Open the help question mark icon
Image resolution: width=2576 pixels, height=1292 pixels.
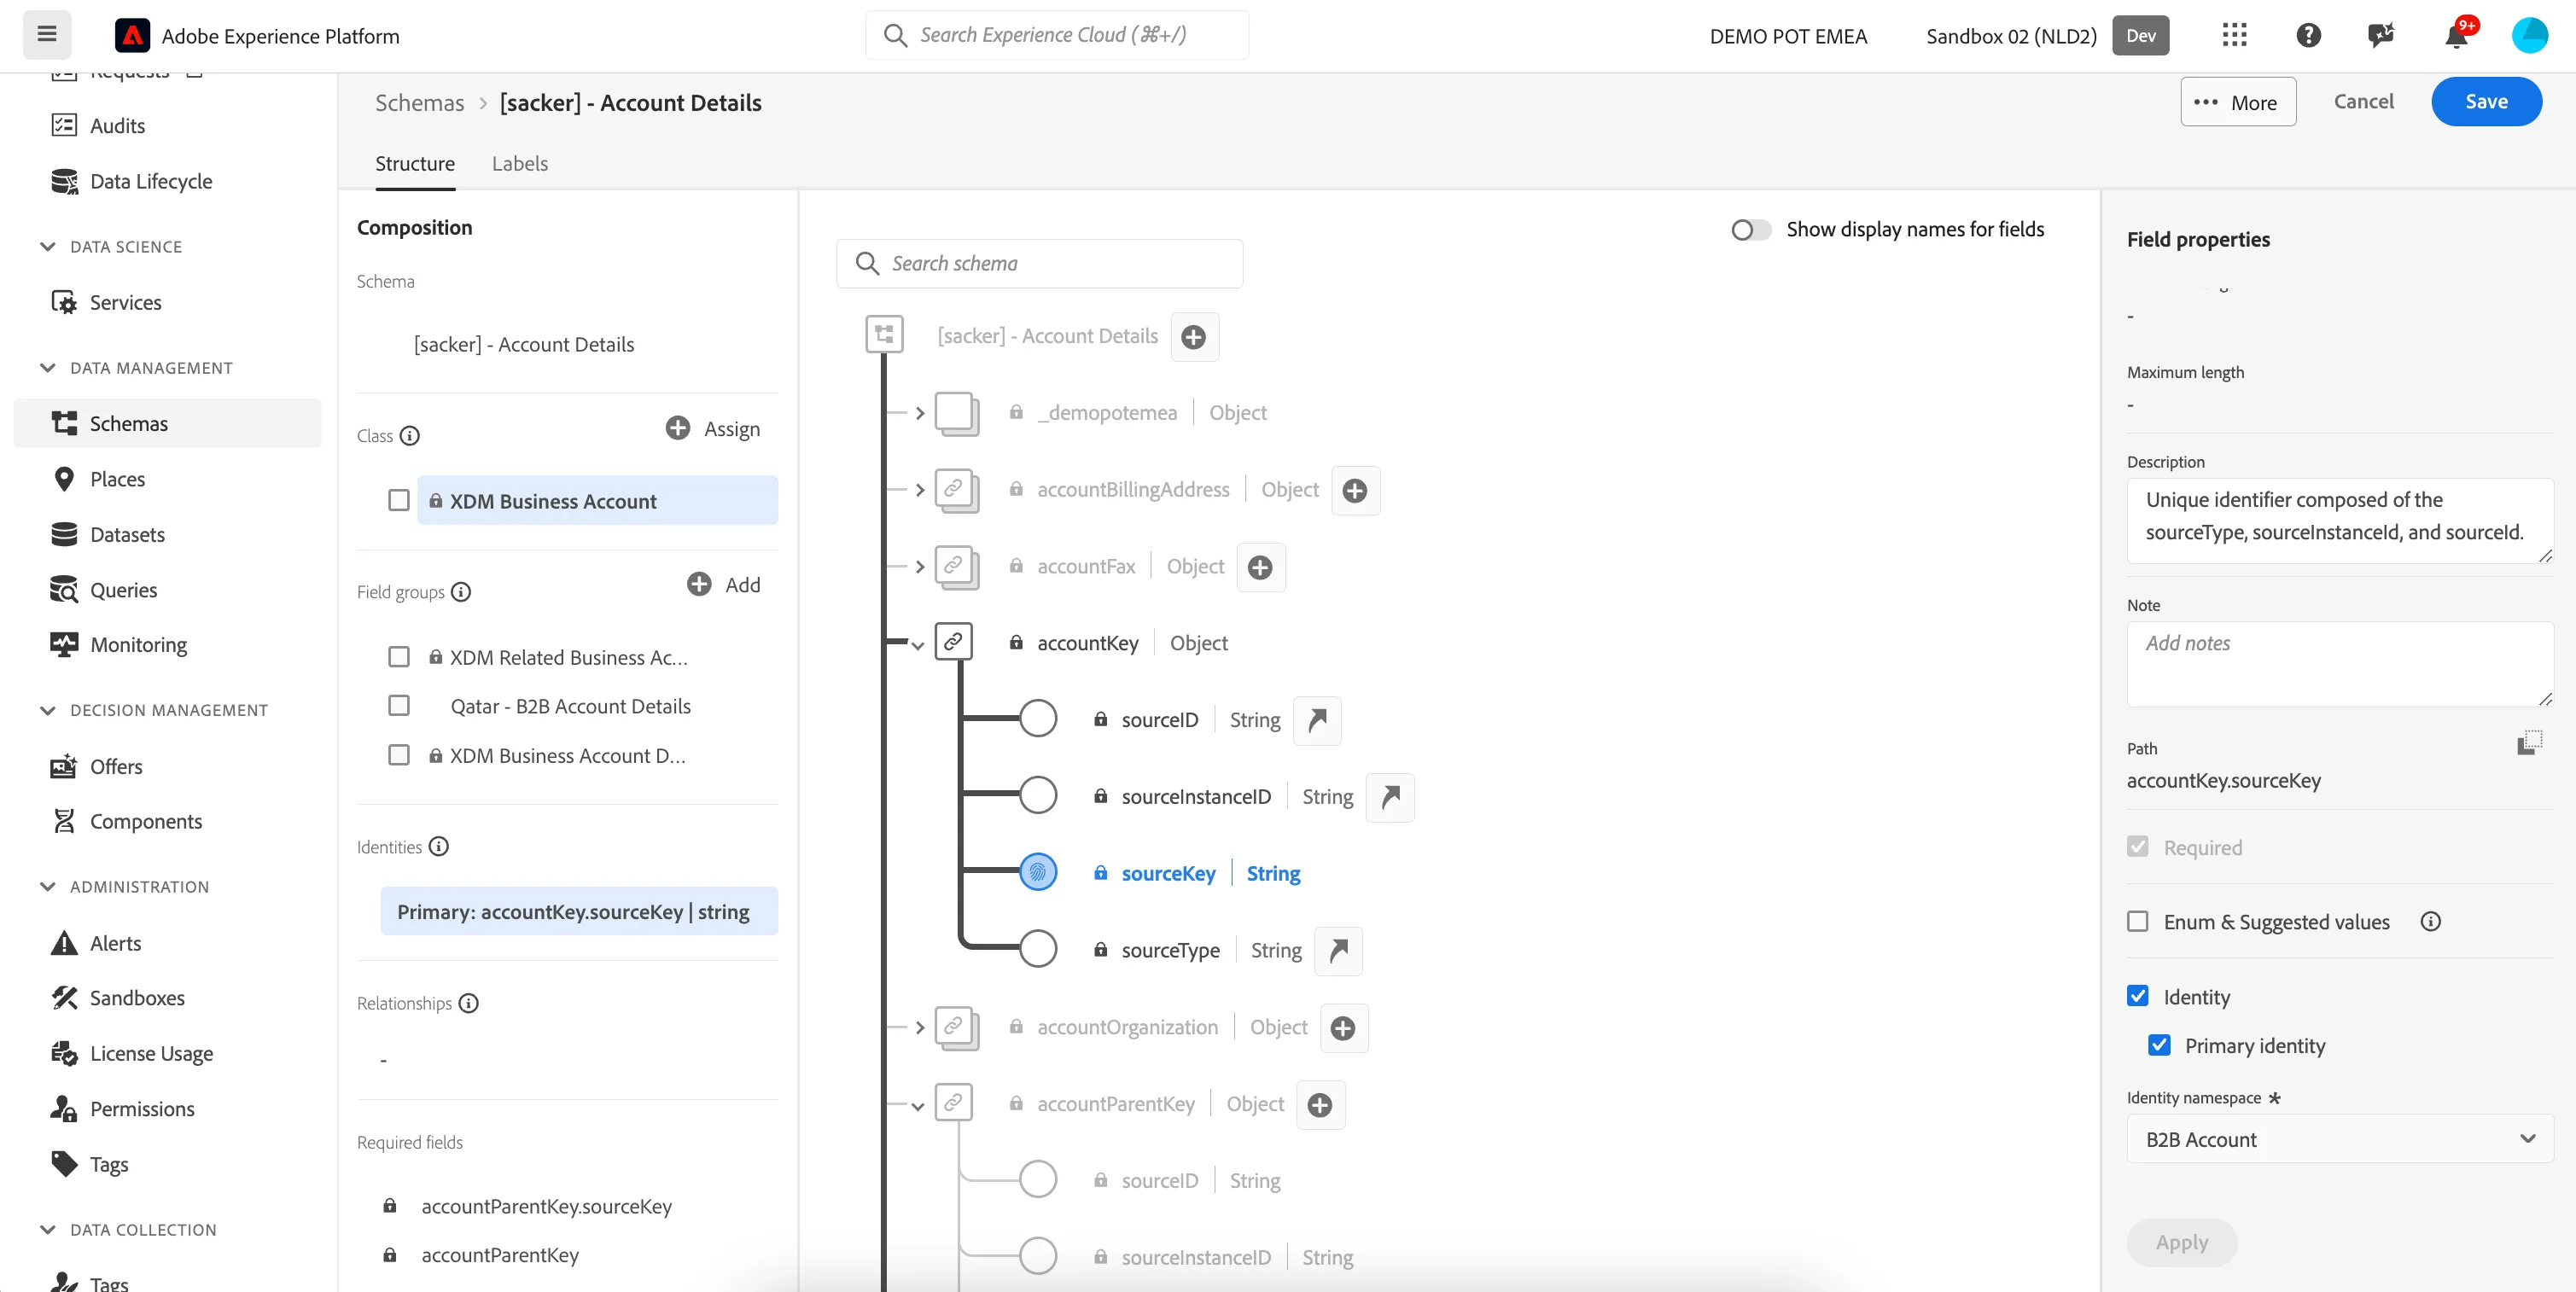click(2308, 35)
